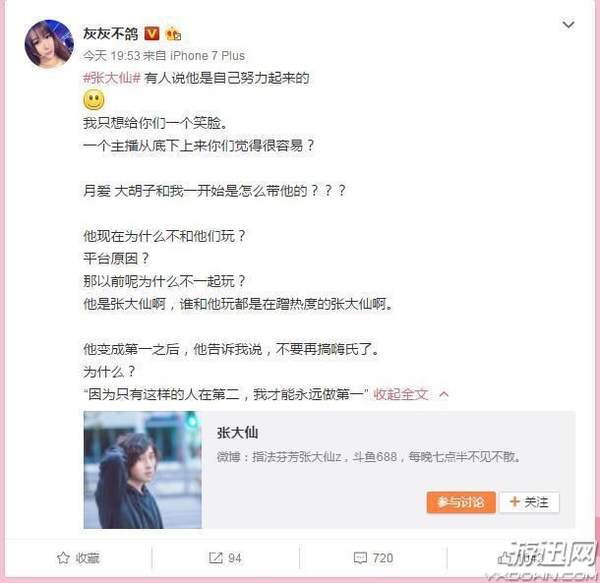Open the 94 reposts count
Image resolution: width=600 pixels, height=583 pixels.
[x=235, y=558]
